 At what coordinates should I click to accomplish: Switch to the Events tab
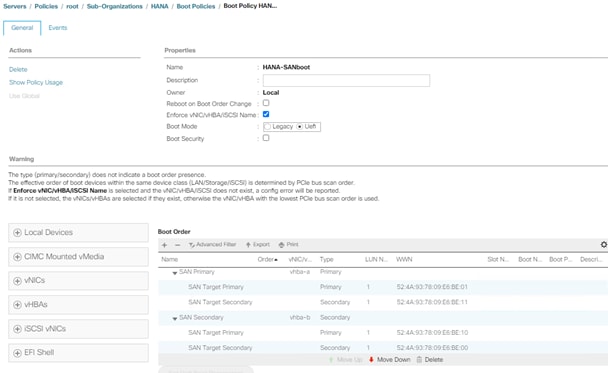click(58, 28)
